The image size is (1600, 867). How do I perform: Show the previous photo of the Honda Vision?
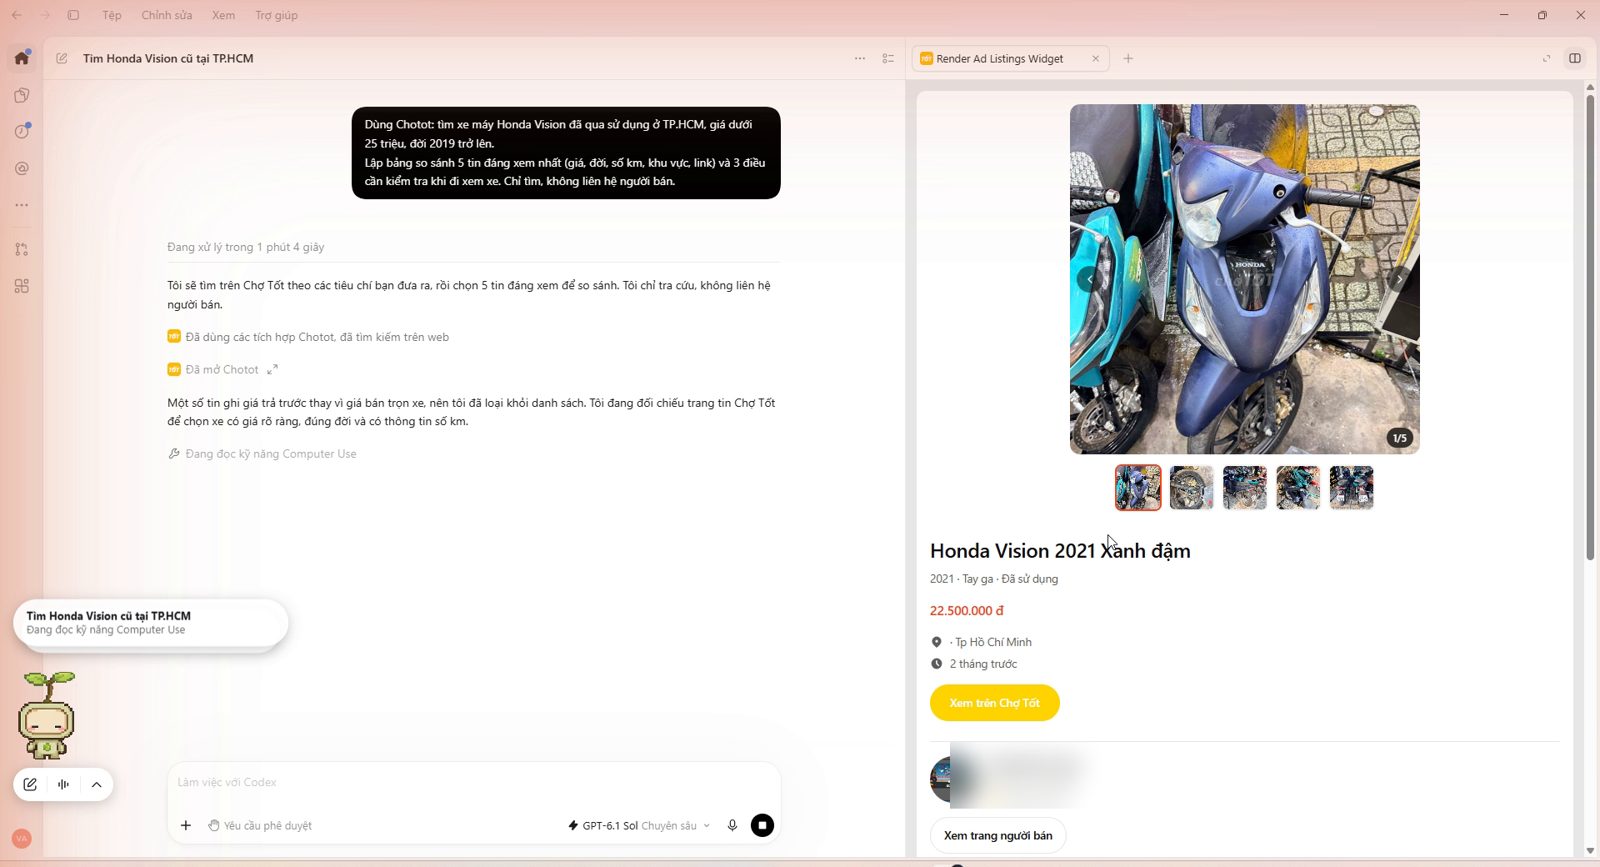[x=1088, y=280]
